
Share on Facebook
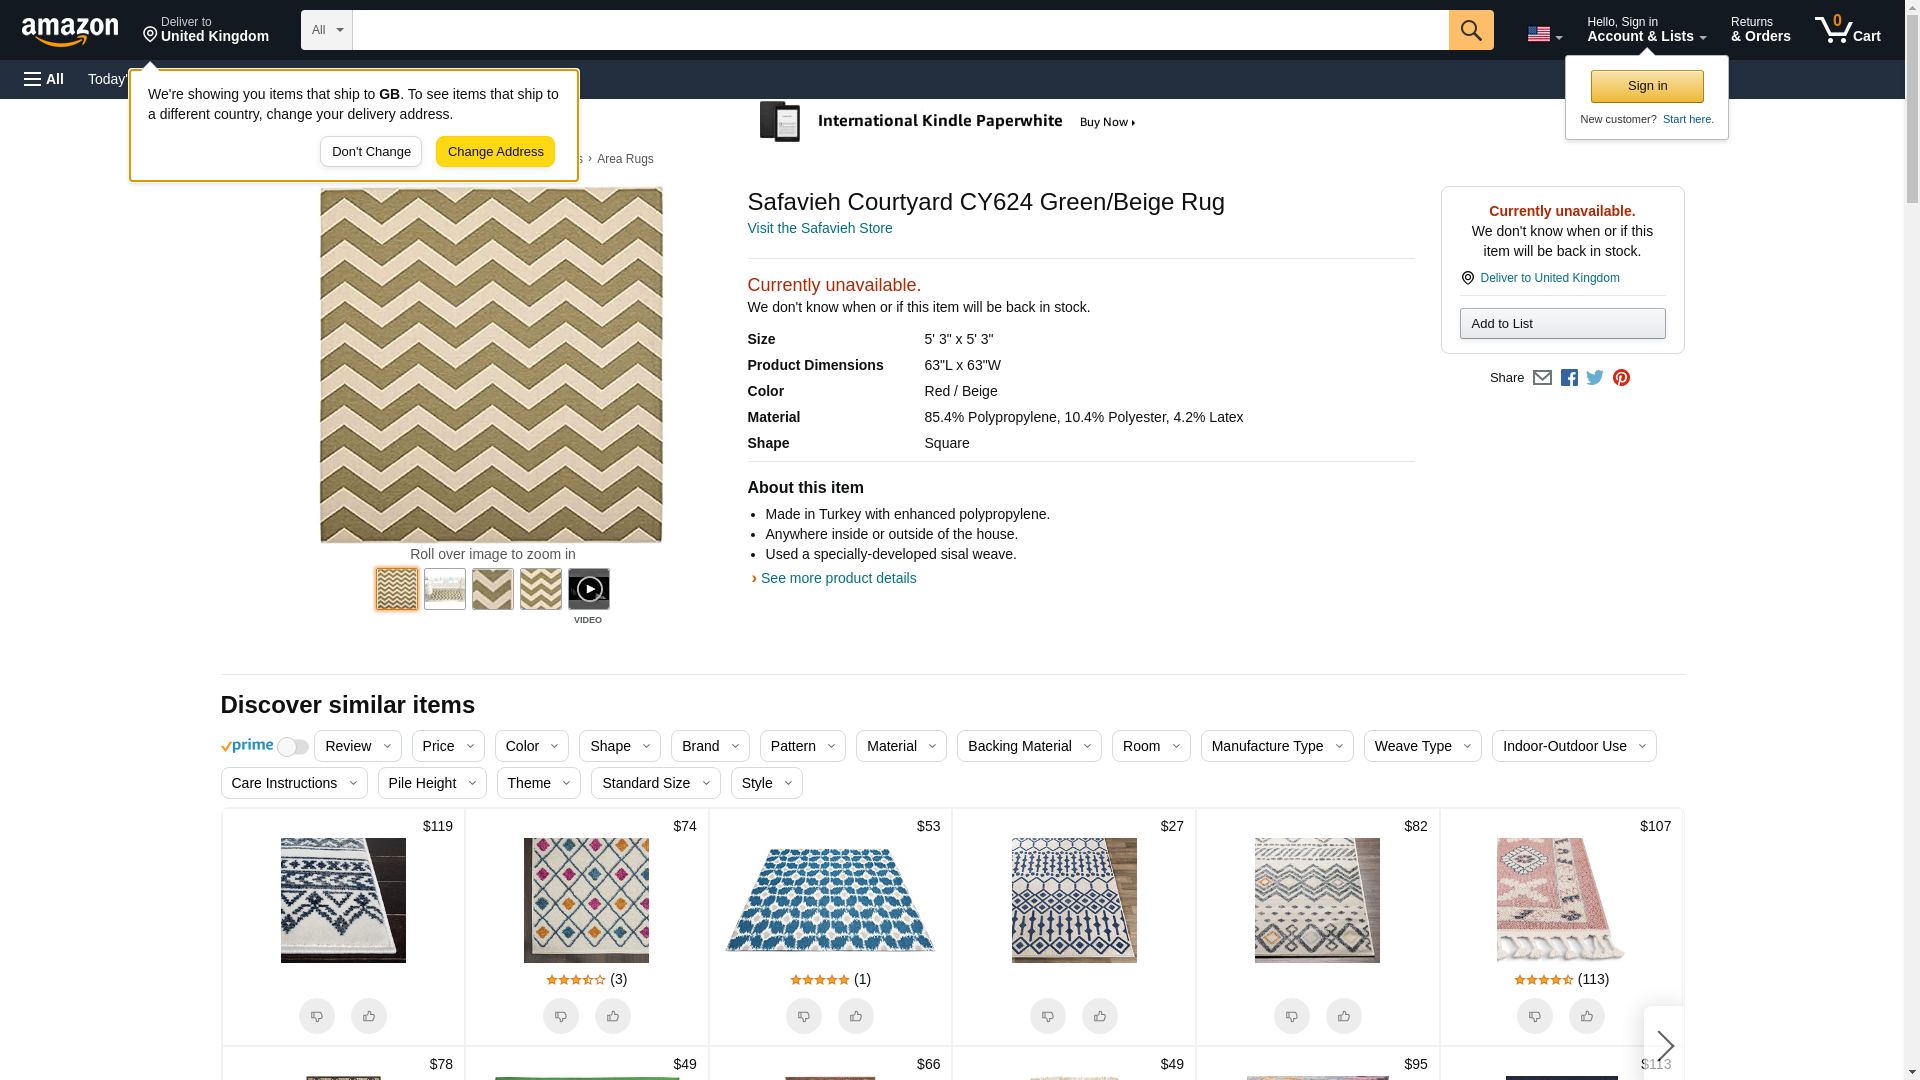coord(1569,378)
